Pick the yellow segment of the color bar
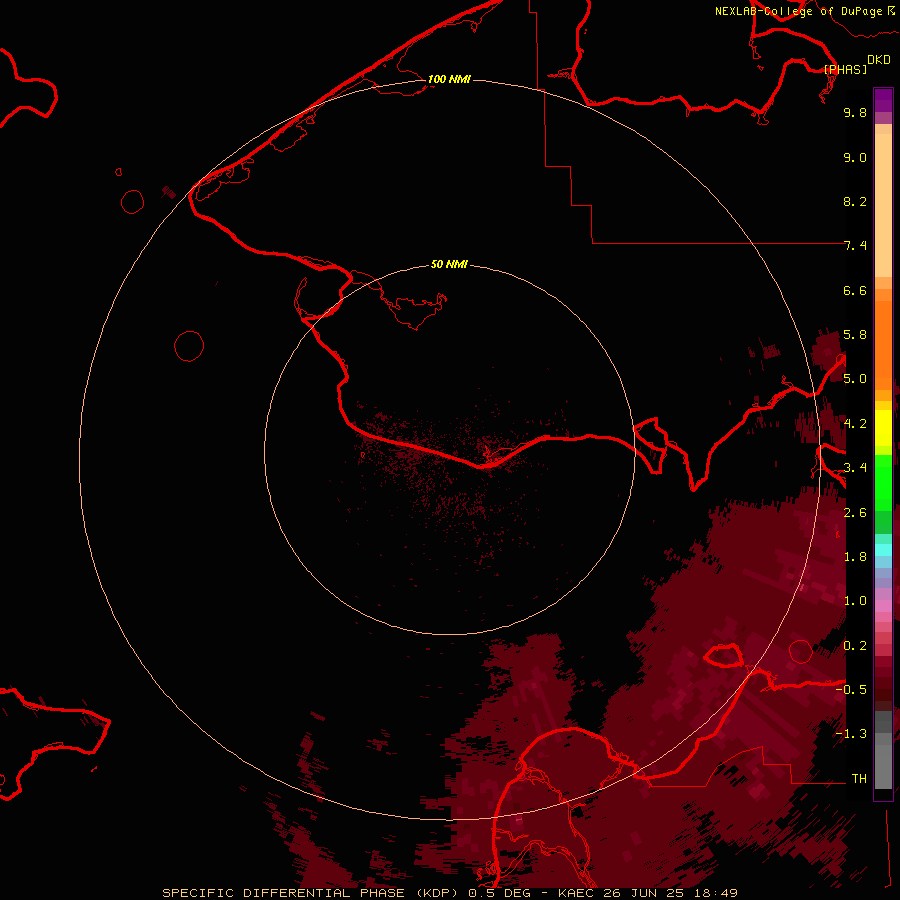Image resolution: width=900 pixels, height=900 pixels. click(883, 428)
